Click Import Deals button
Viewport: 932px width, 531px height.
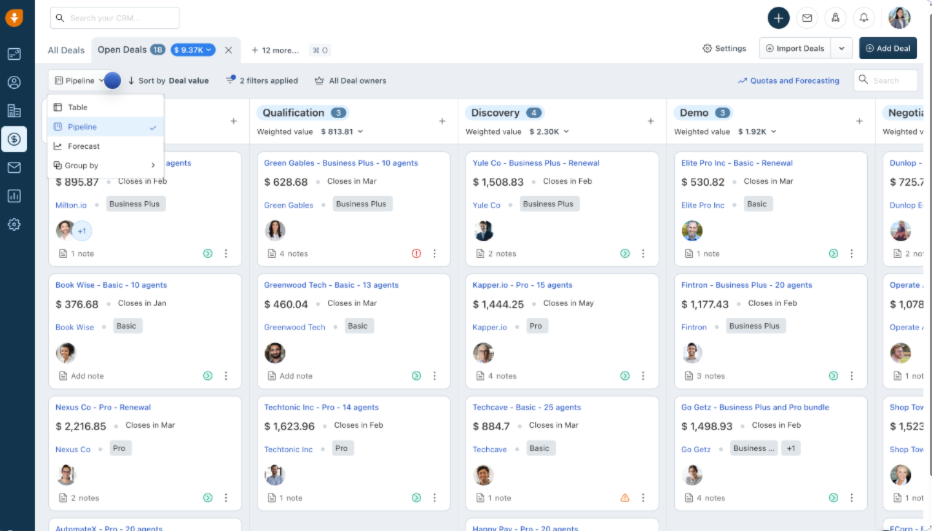point(795,48)
